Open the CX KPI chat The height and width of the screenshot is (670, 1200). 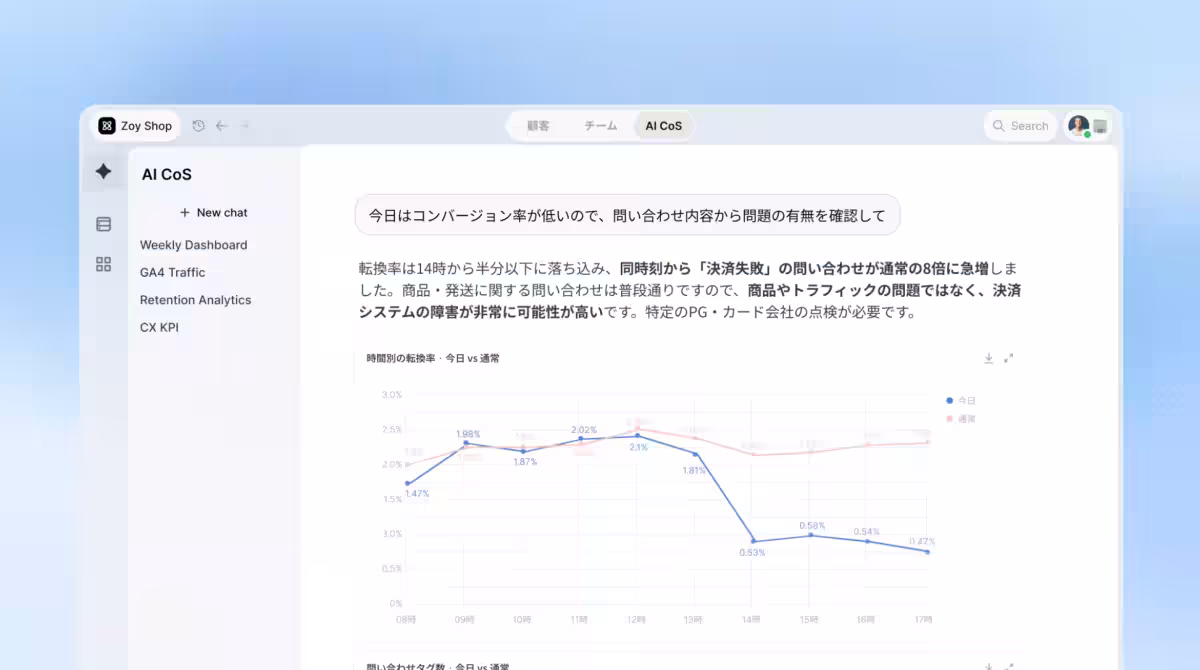click(x=159, y=327)
